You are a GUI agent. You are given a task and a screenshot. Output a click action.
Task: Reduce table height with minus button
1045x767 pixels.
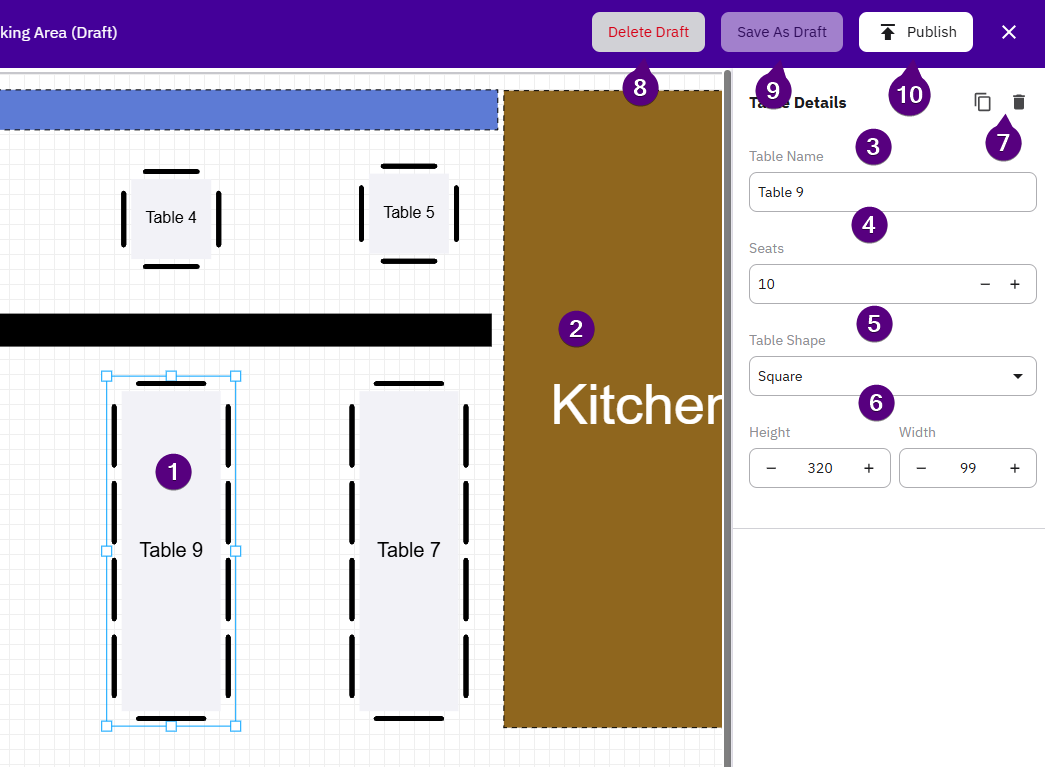[771, 468]
